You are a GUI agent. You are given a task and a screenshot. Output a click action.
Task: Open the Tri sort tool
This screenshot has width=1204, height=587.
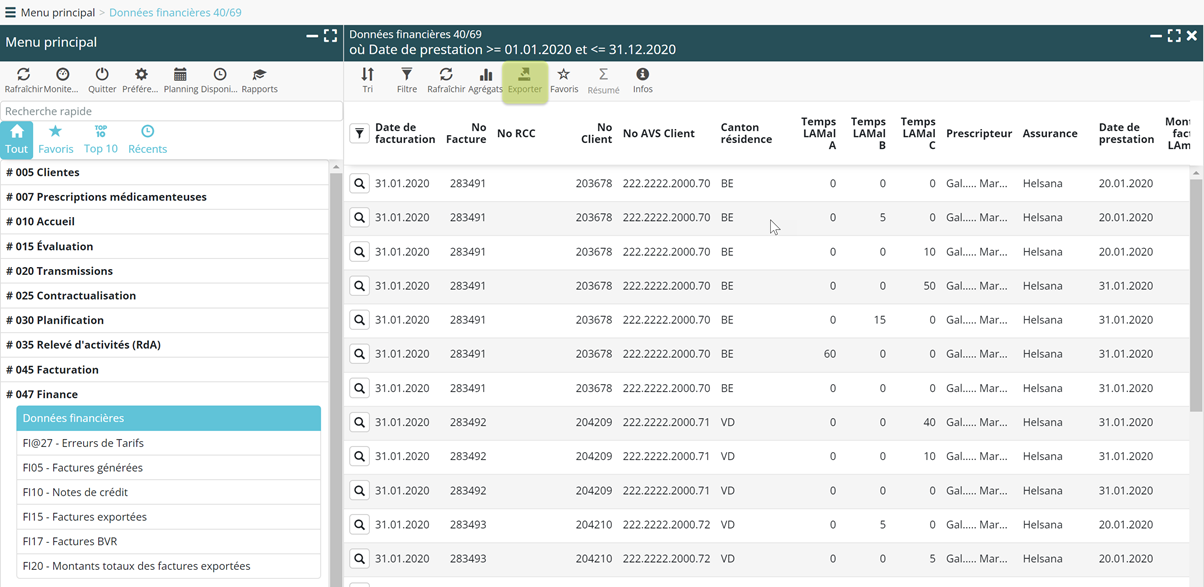point(367,81)
